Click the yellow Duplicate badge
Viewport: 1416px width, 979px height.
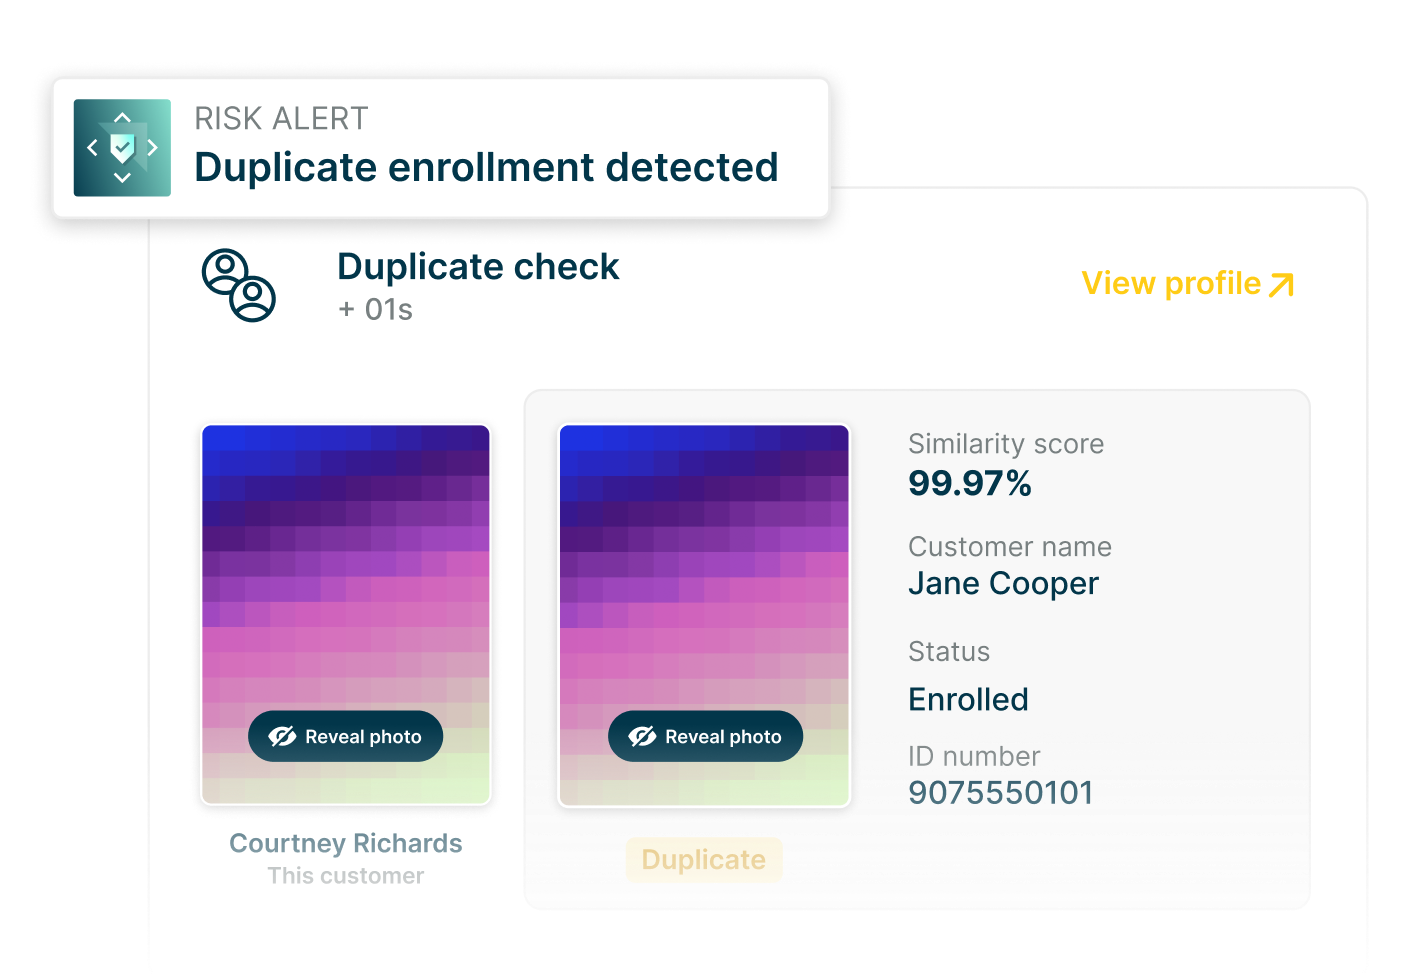pos(704,860)
